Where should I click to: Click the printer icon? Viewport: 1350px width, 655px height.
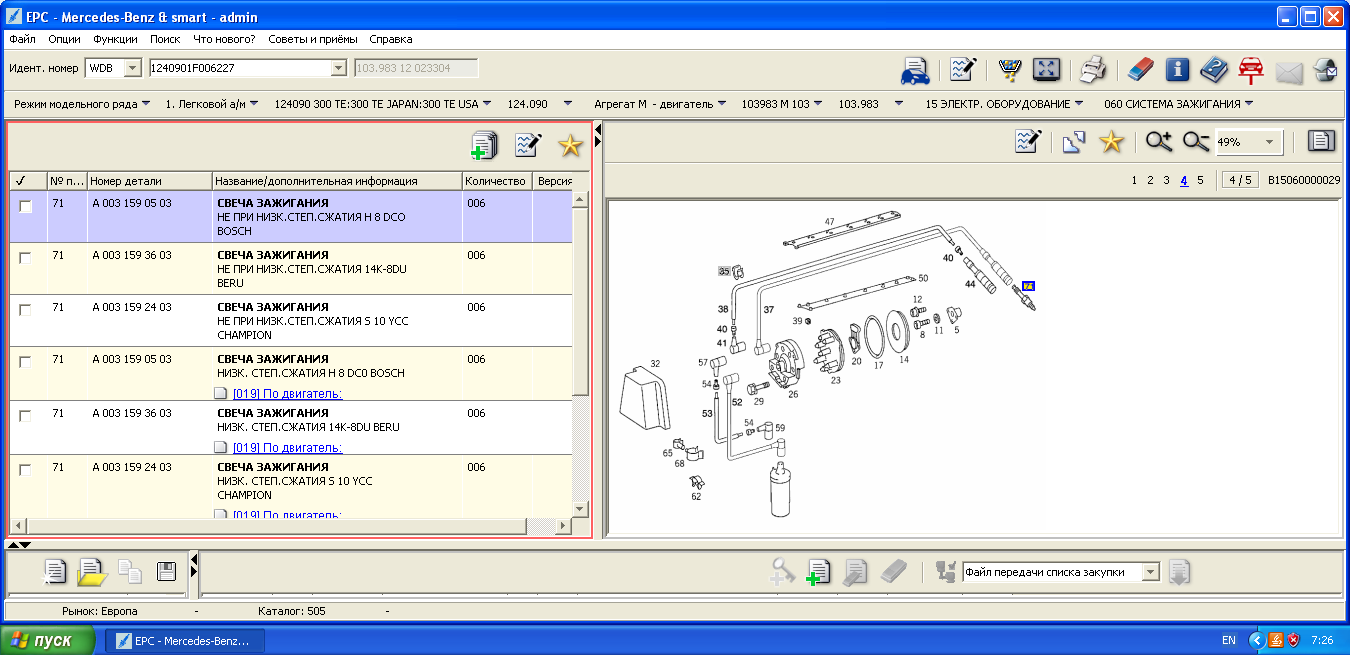pyautogui.click(x=1092, y=69)
